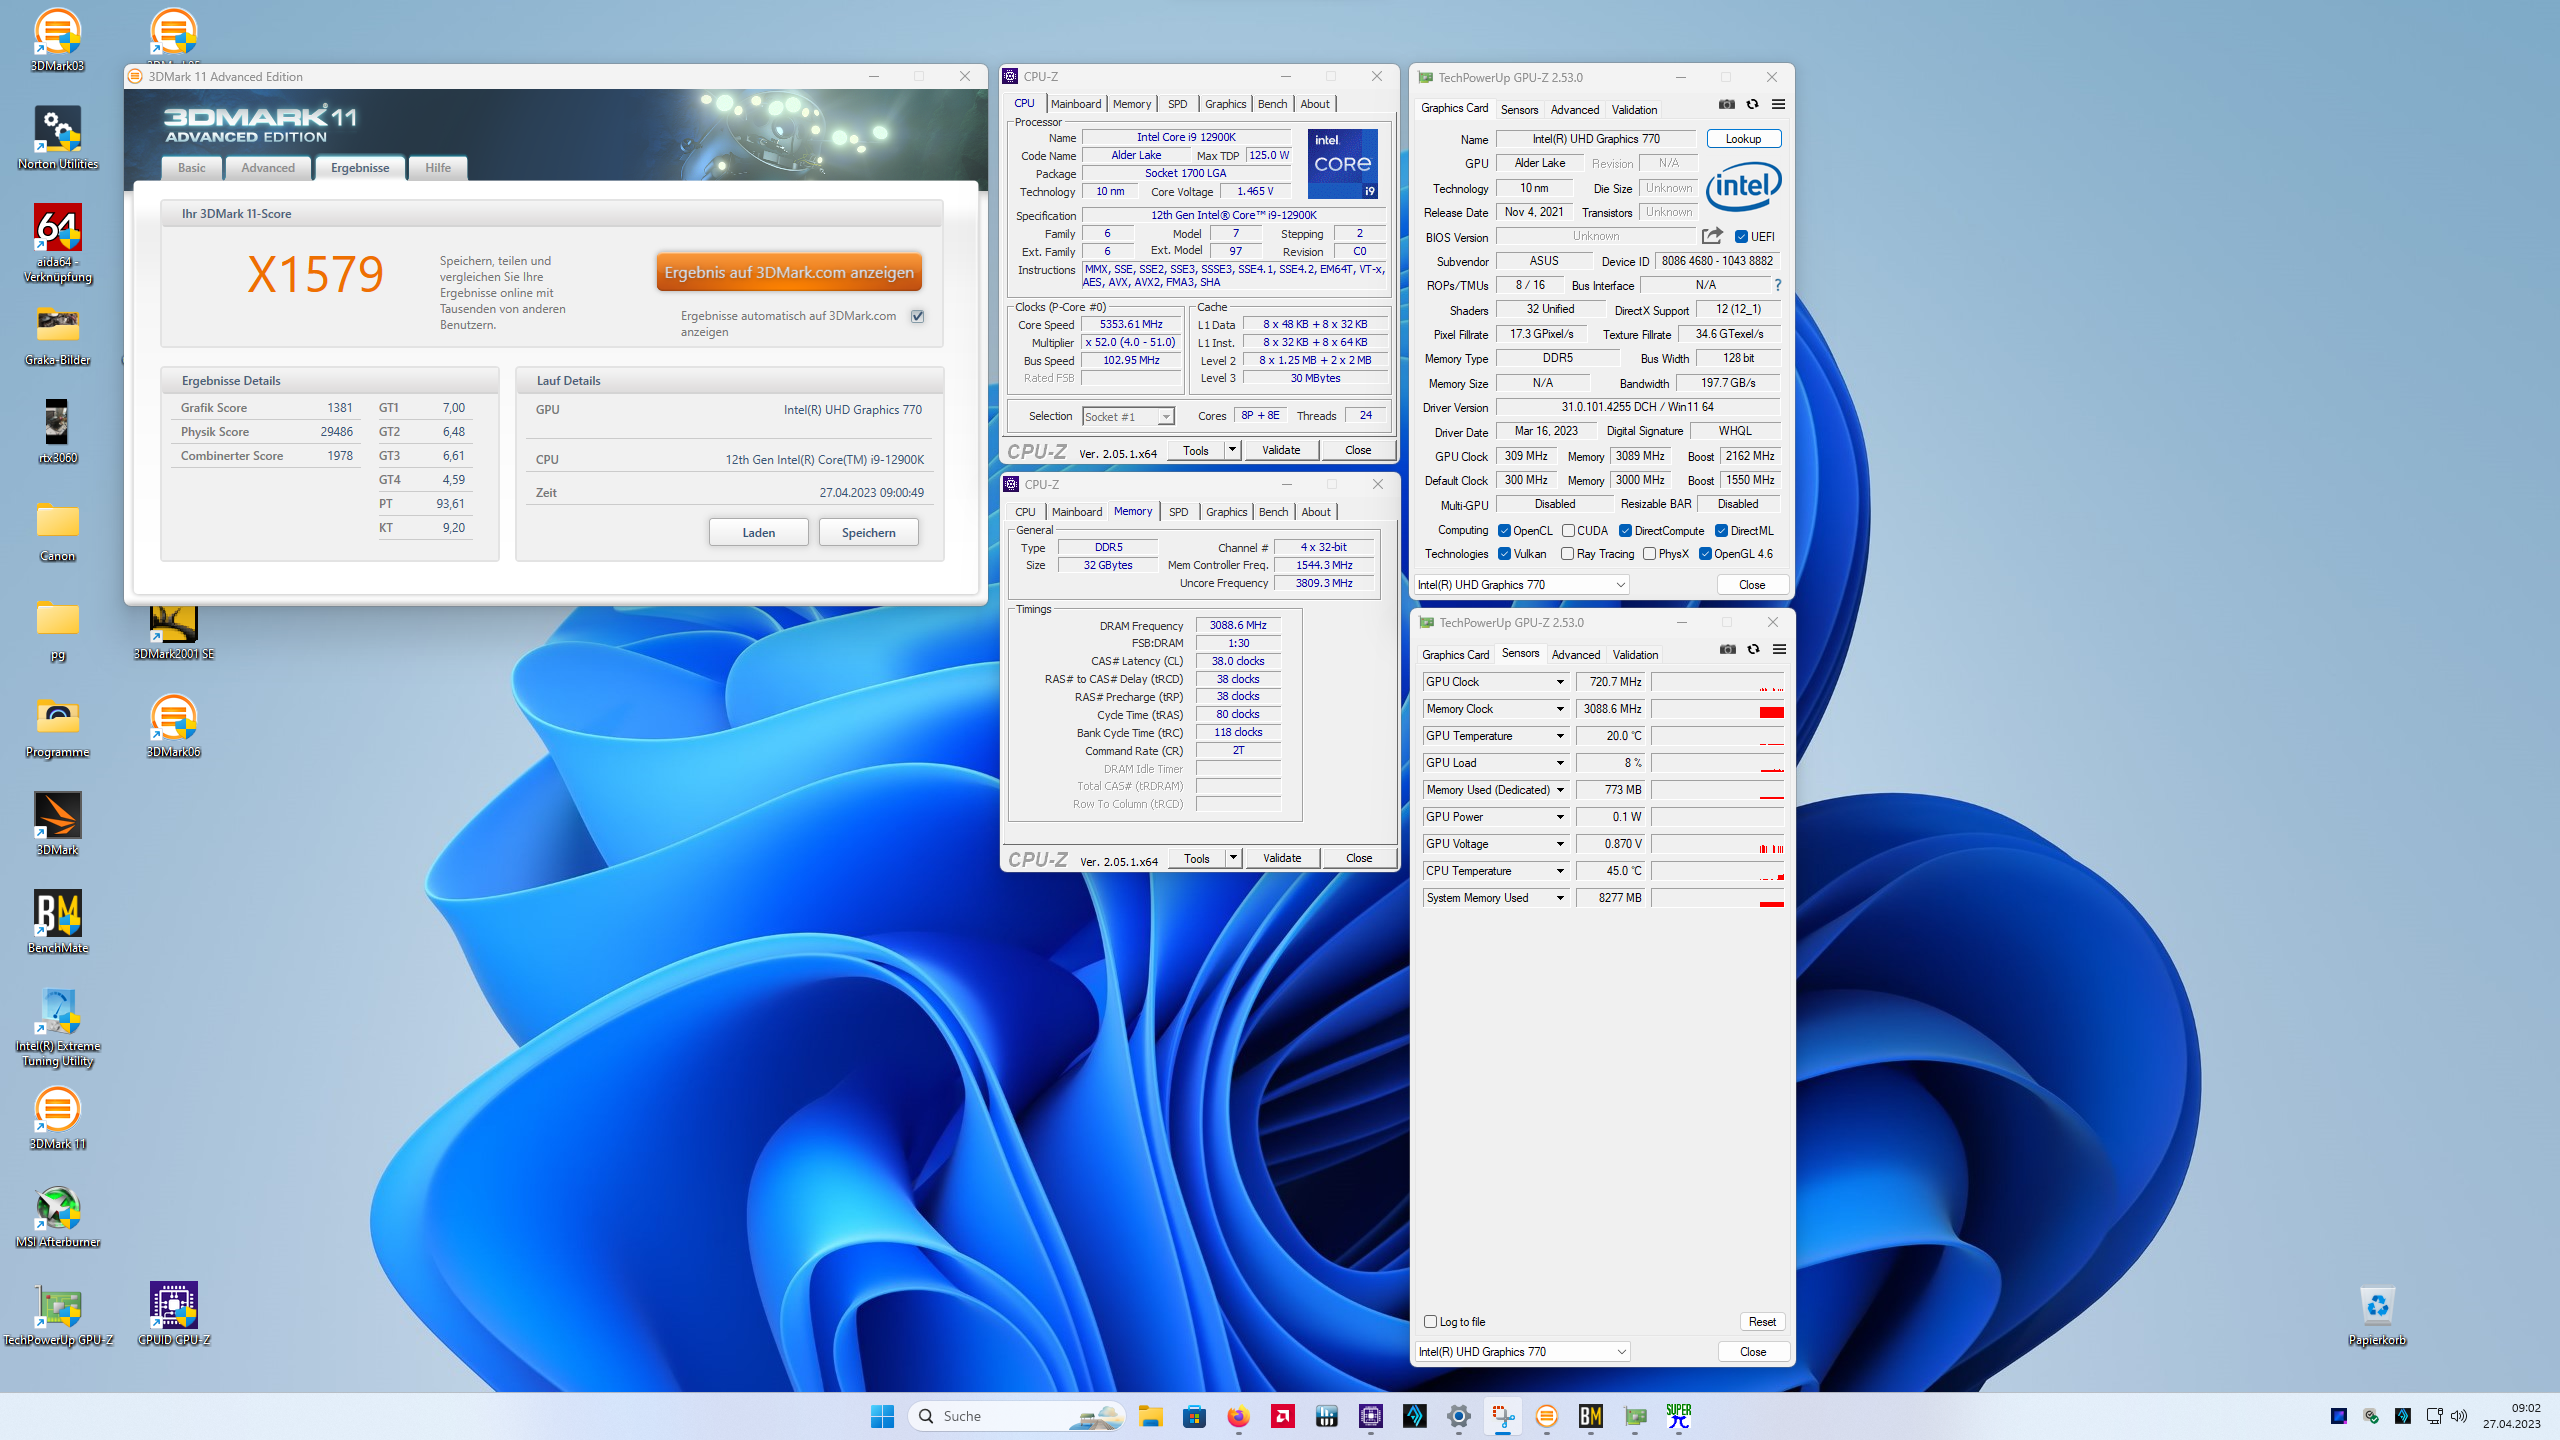Open GPU selector dropdown in GPU-Z Sensors
Image resolution: width=2560 pixels, height=1440 pixels.
click(1522, 1352)
